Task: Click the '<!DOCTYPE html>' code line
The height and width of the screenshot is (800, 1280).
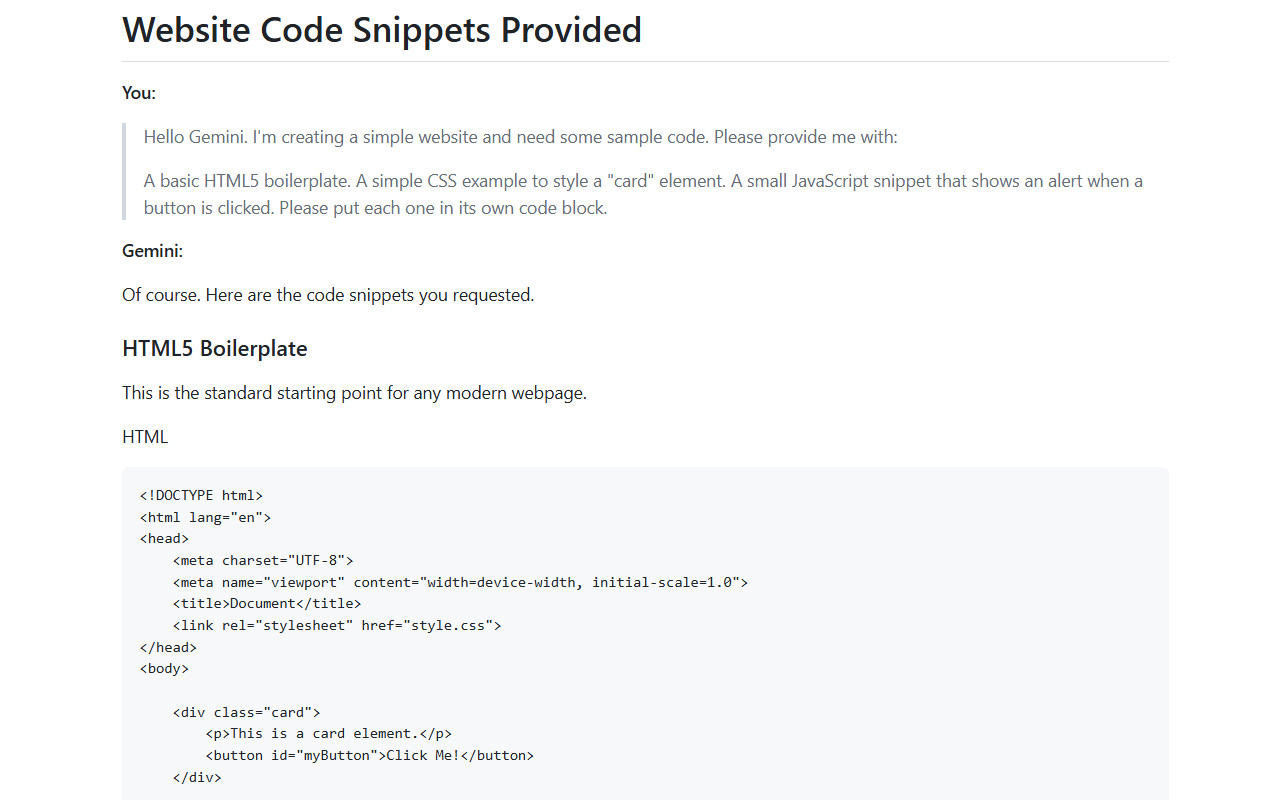Action: (x=201, y=495)
